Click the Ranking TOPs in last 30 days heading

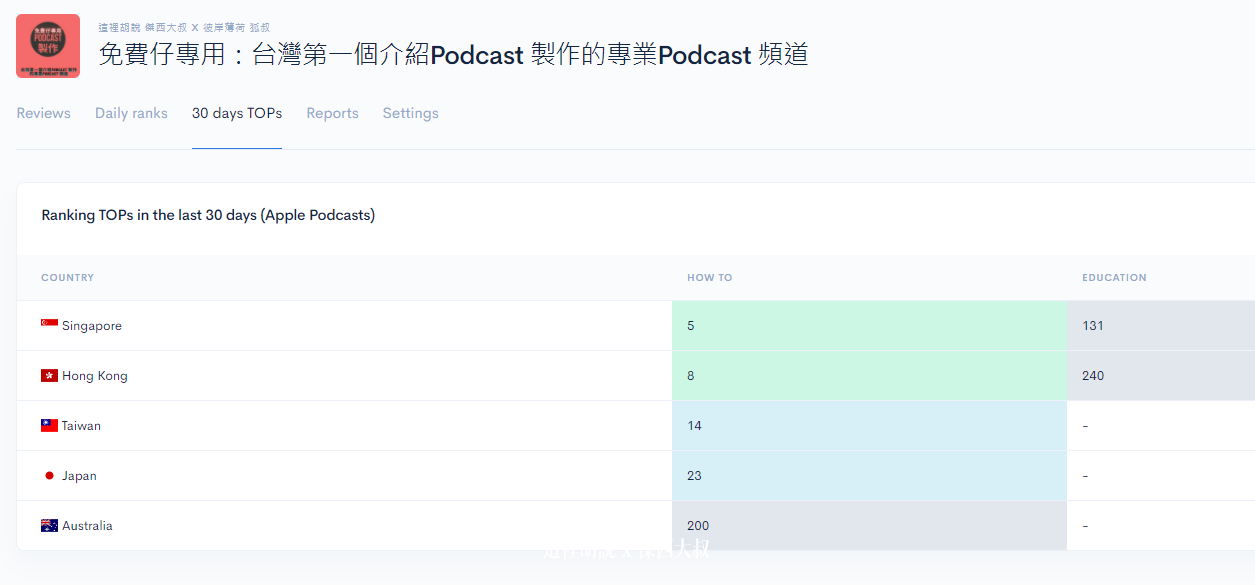coord(208,215)
